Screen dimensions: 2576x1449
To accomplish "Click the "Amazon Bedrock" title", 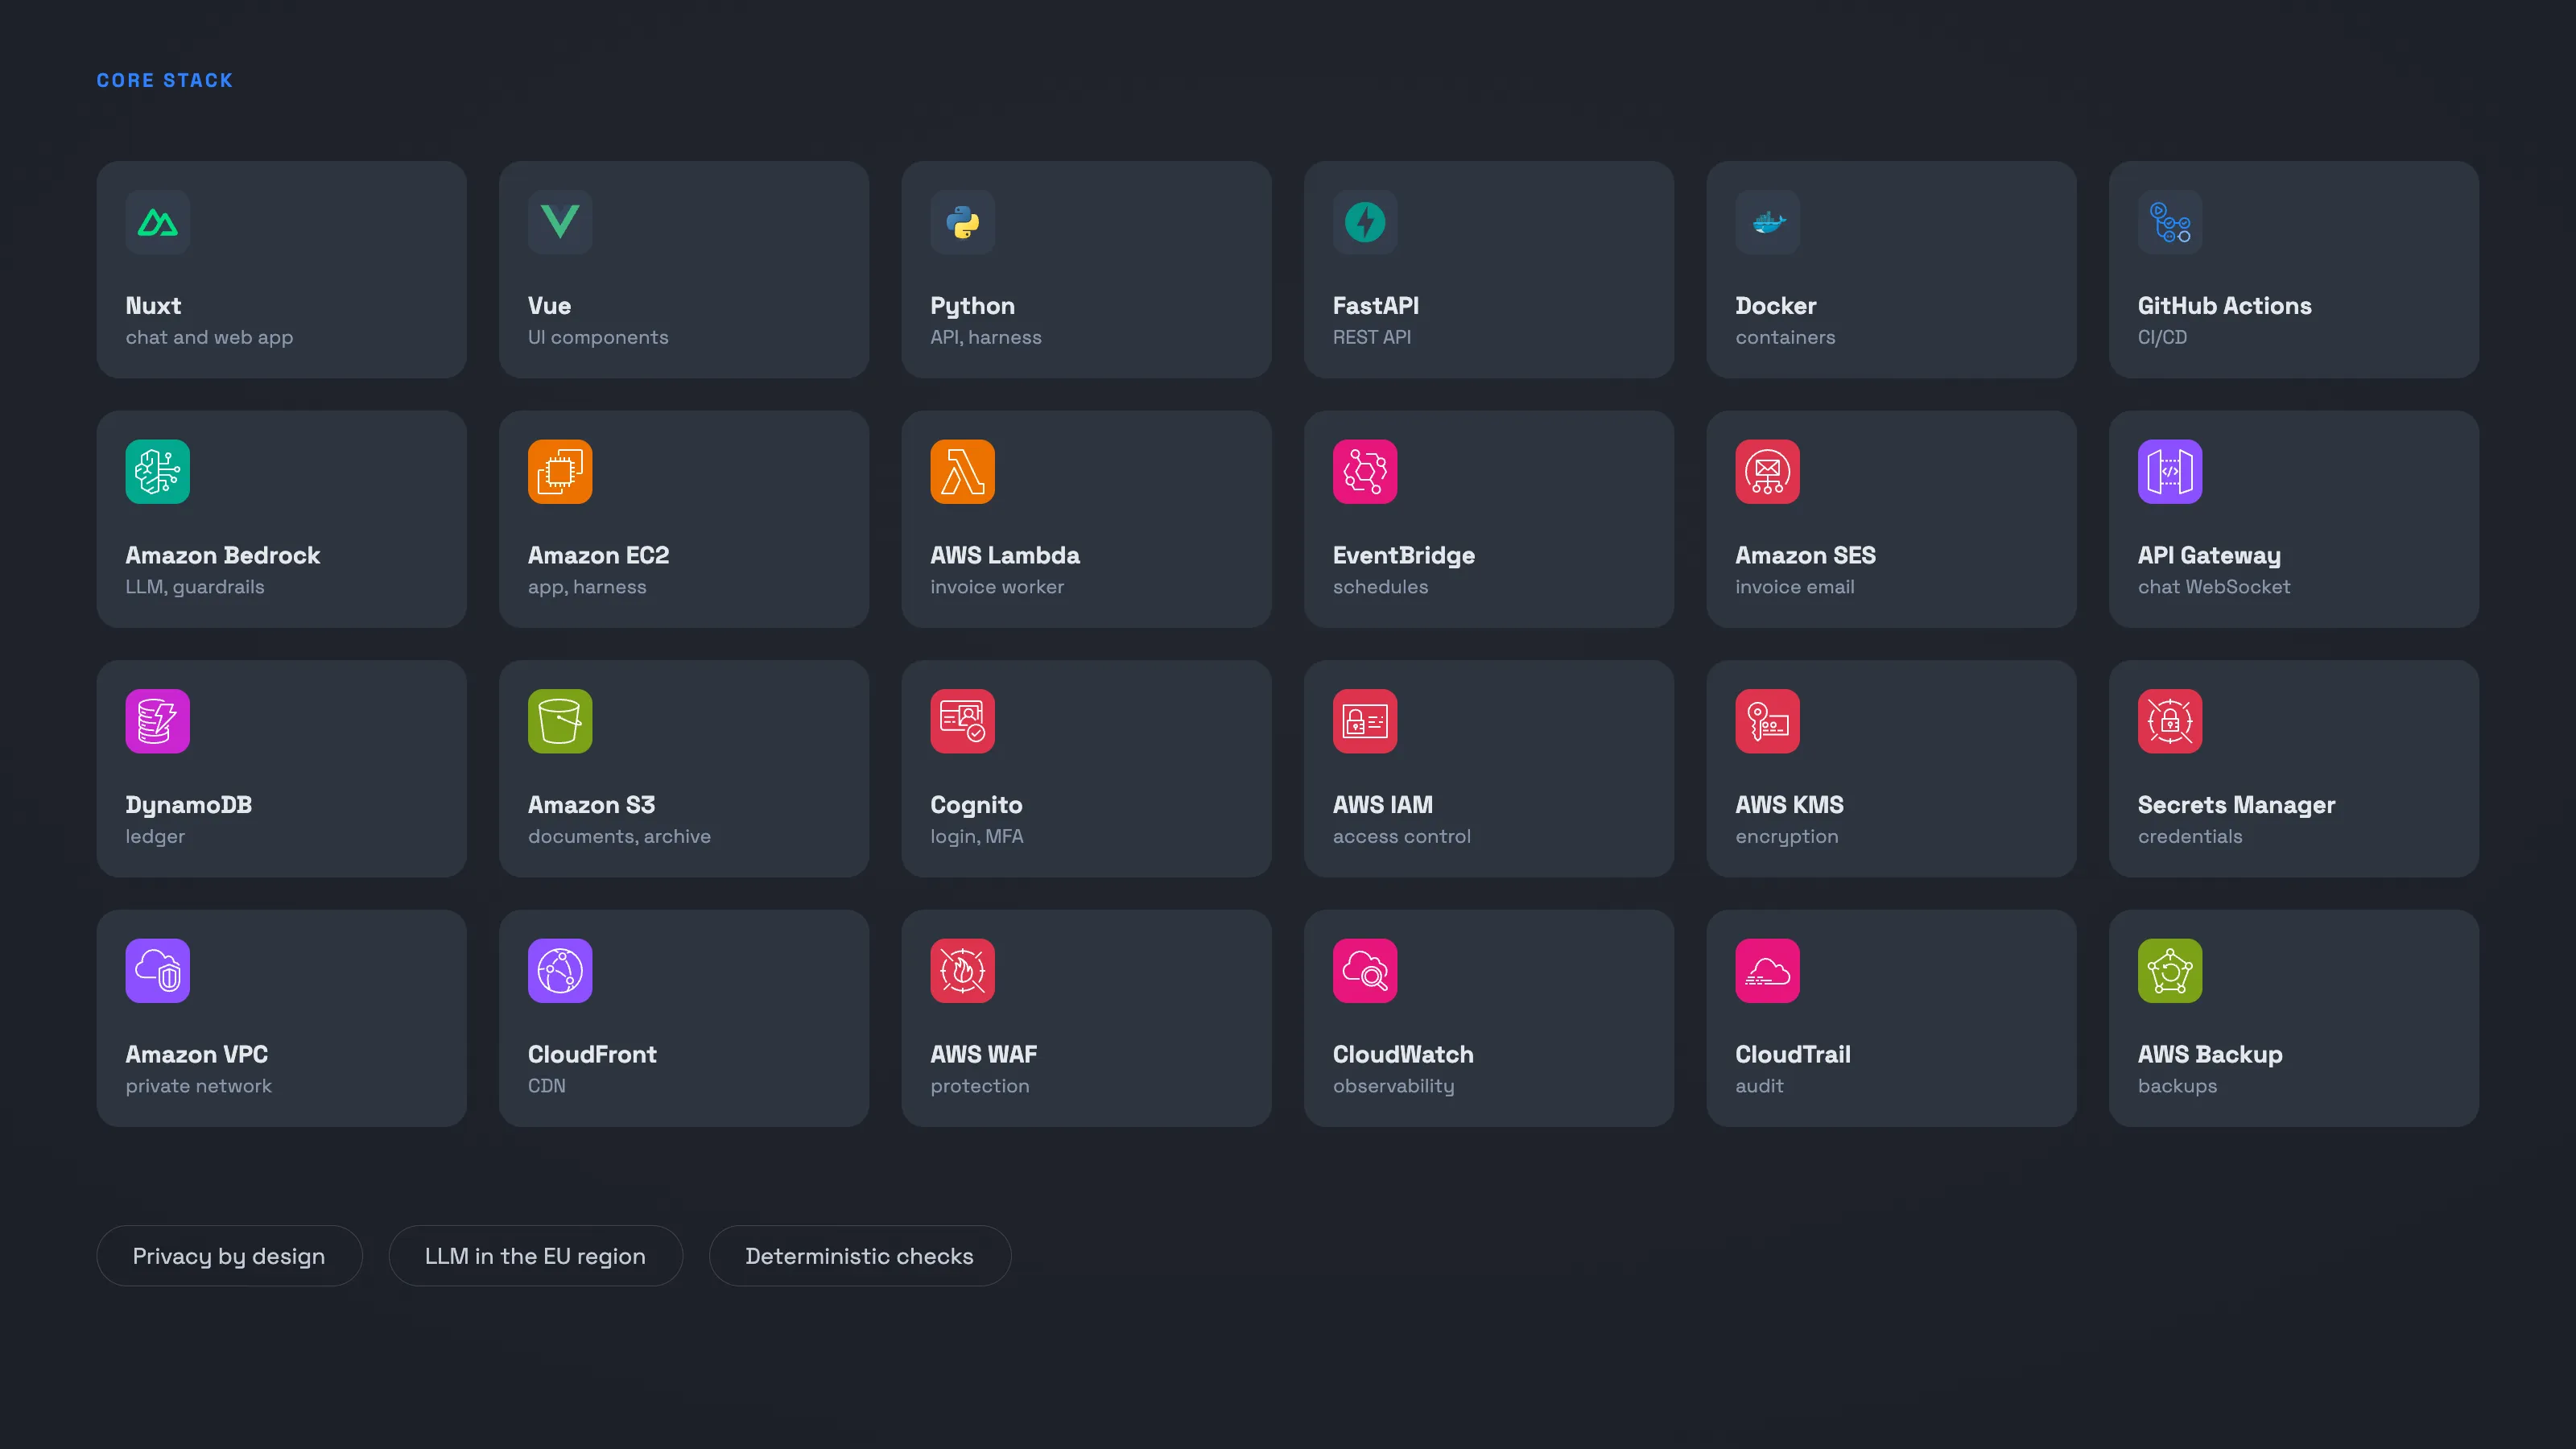I will click(222, 555).
